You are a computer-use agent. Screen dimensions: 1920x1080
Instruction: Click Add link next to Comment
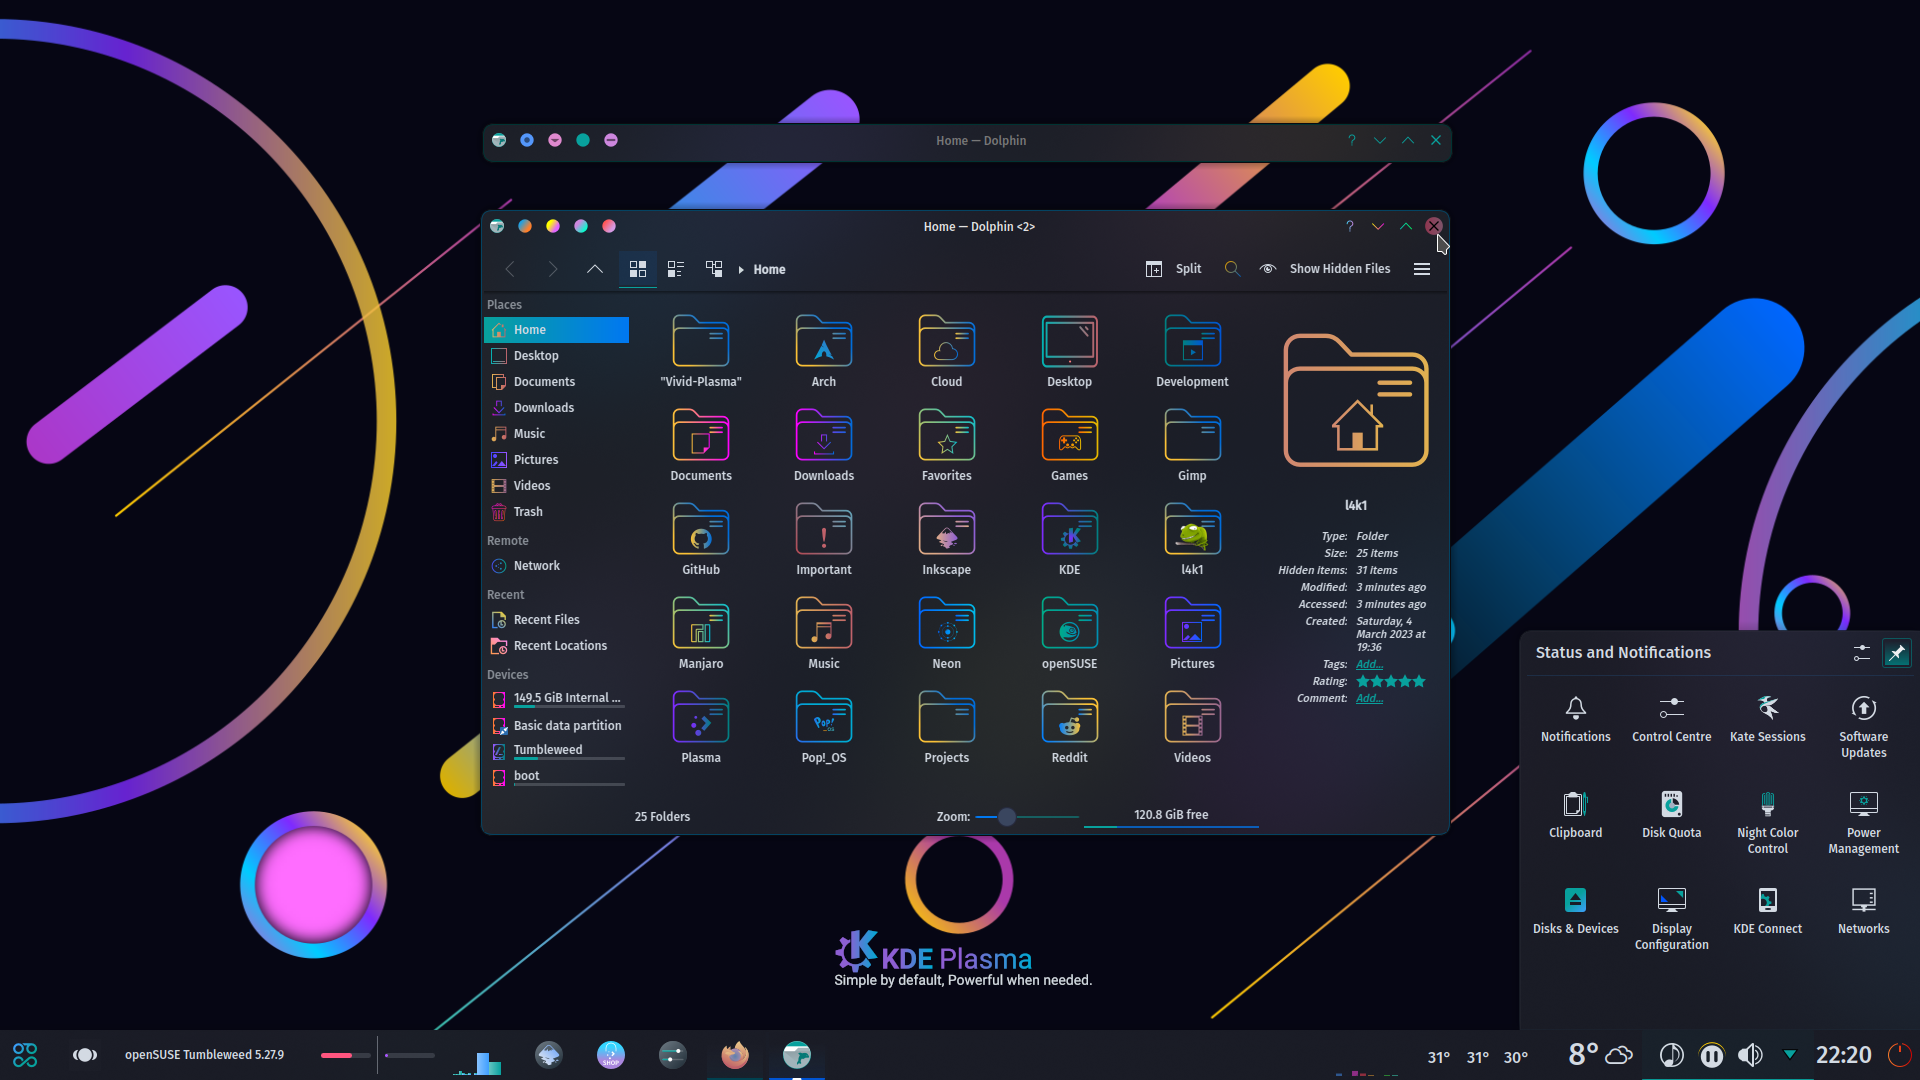1369,699
